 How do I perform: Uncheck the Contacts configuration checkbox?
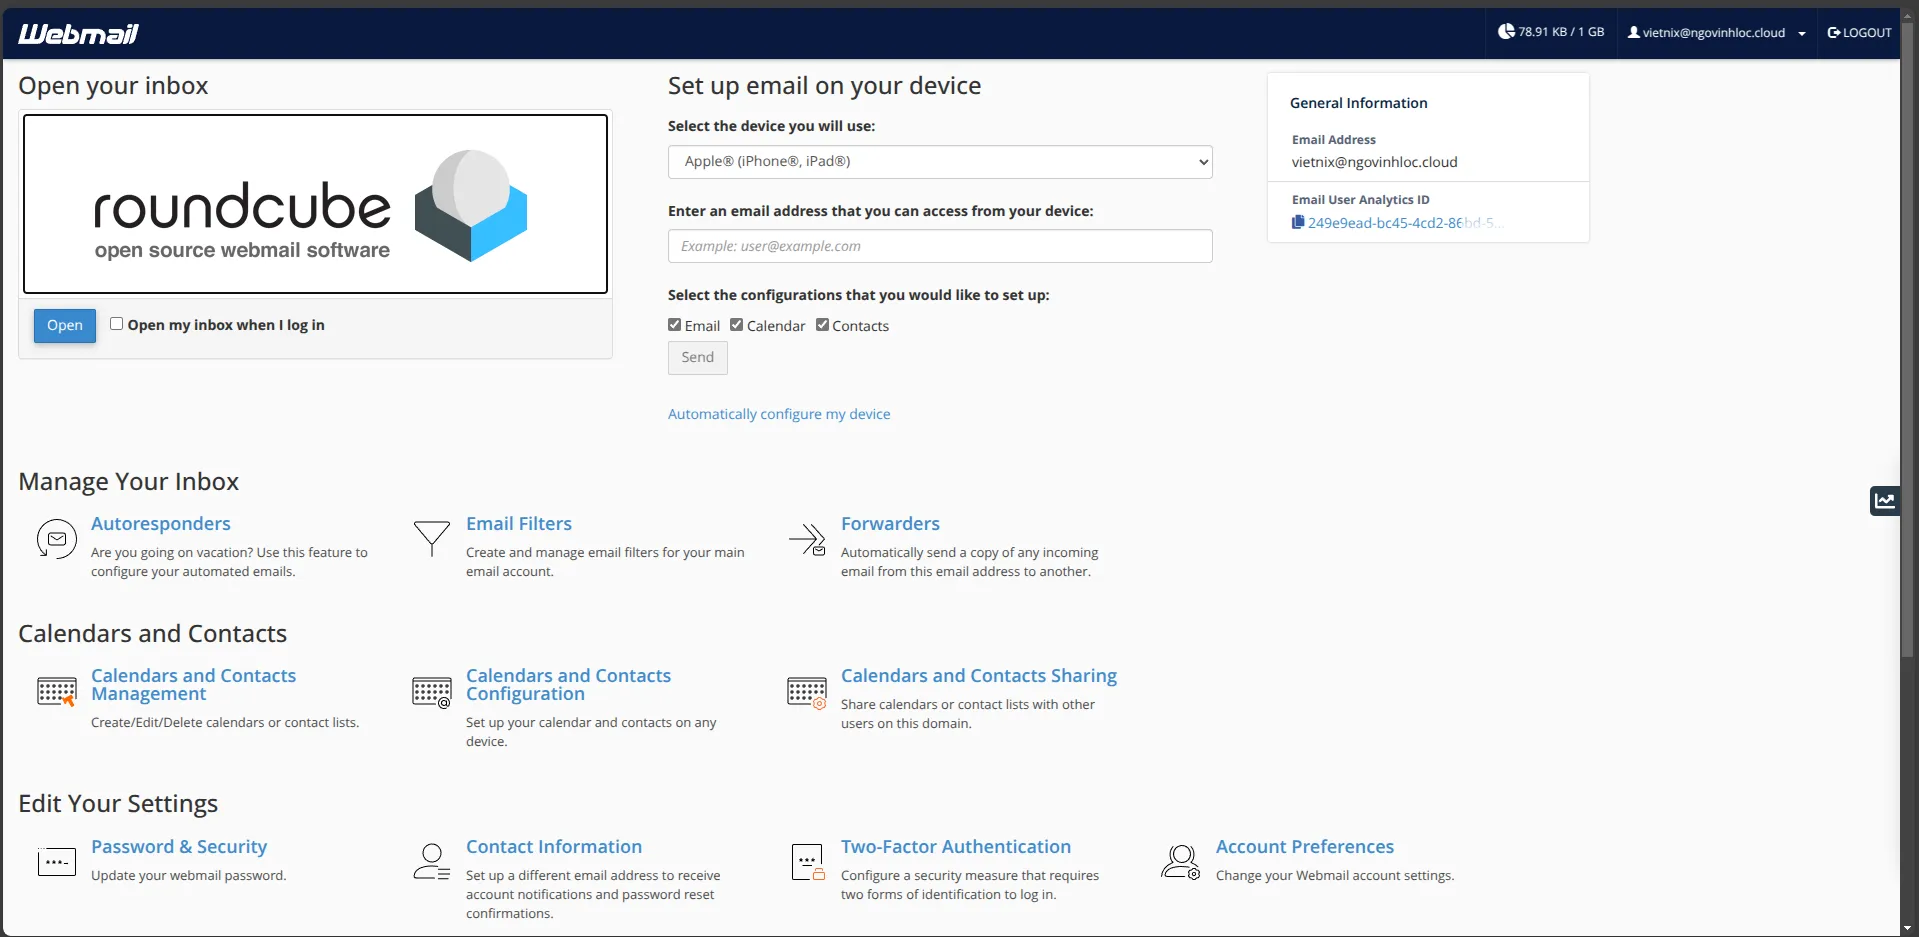coord(822,325)
